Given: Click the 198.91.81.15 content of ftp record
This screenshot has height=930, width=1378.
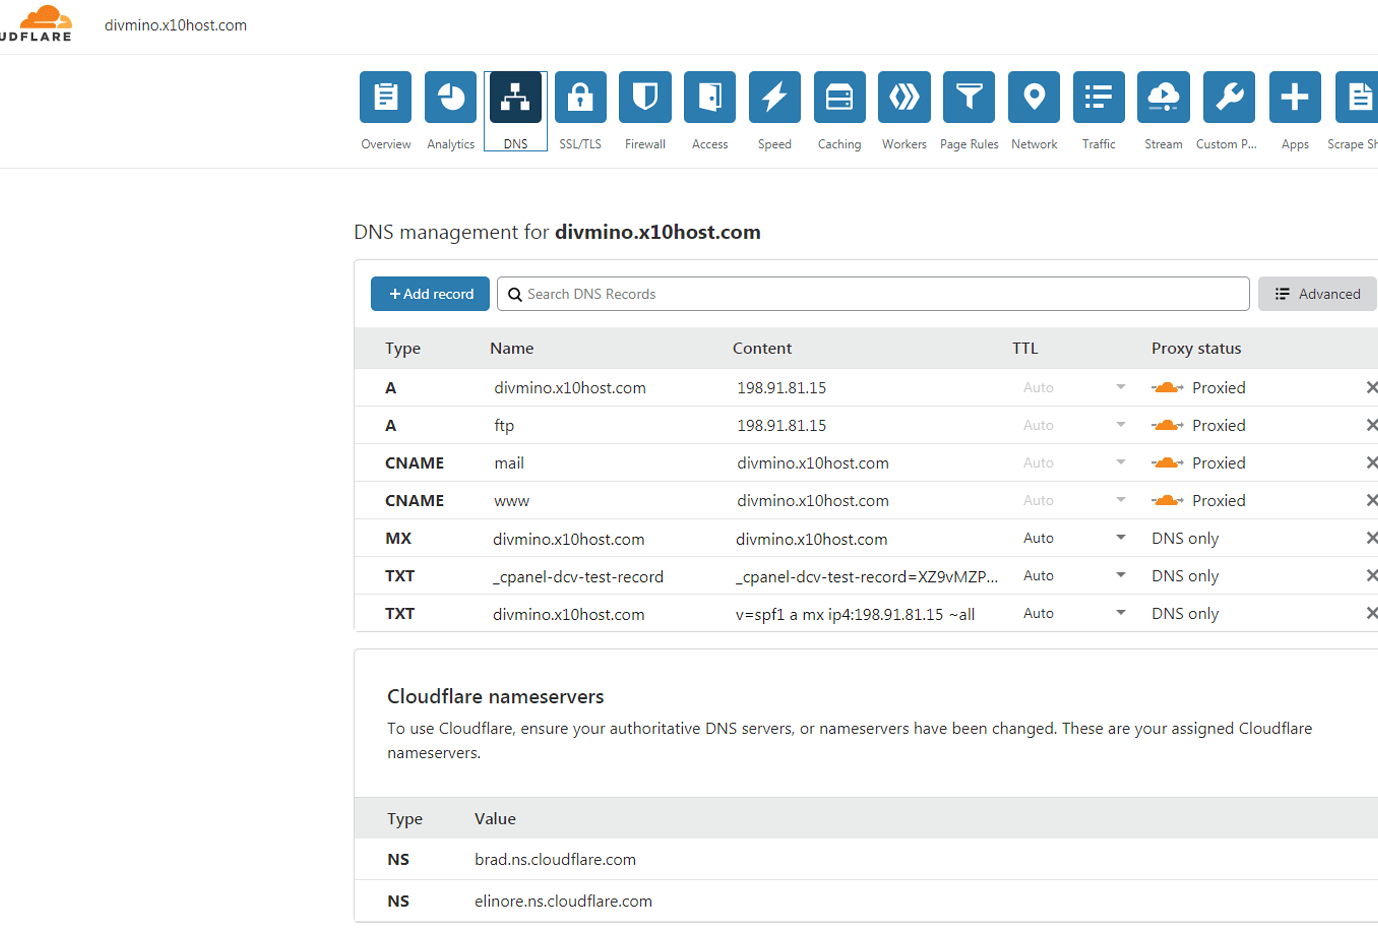Looking at the screenshot, I should pos(782,425).
